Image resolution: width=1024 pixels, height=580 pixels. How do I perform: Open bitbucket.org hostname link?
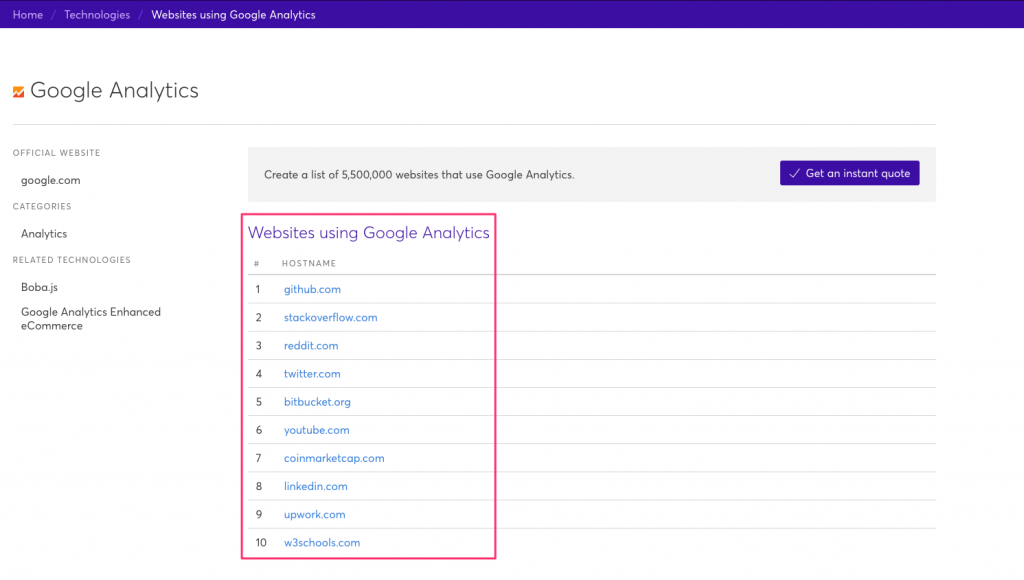click(x=317, y=402)
